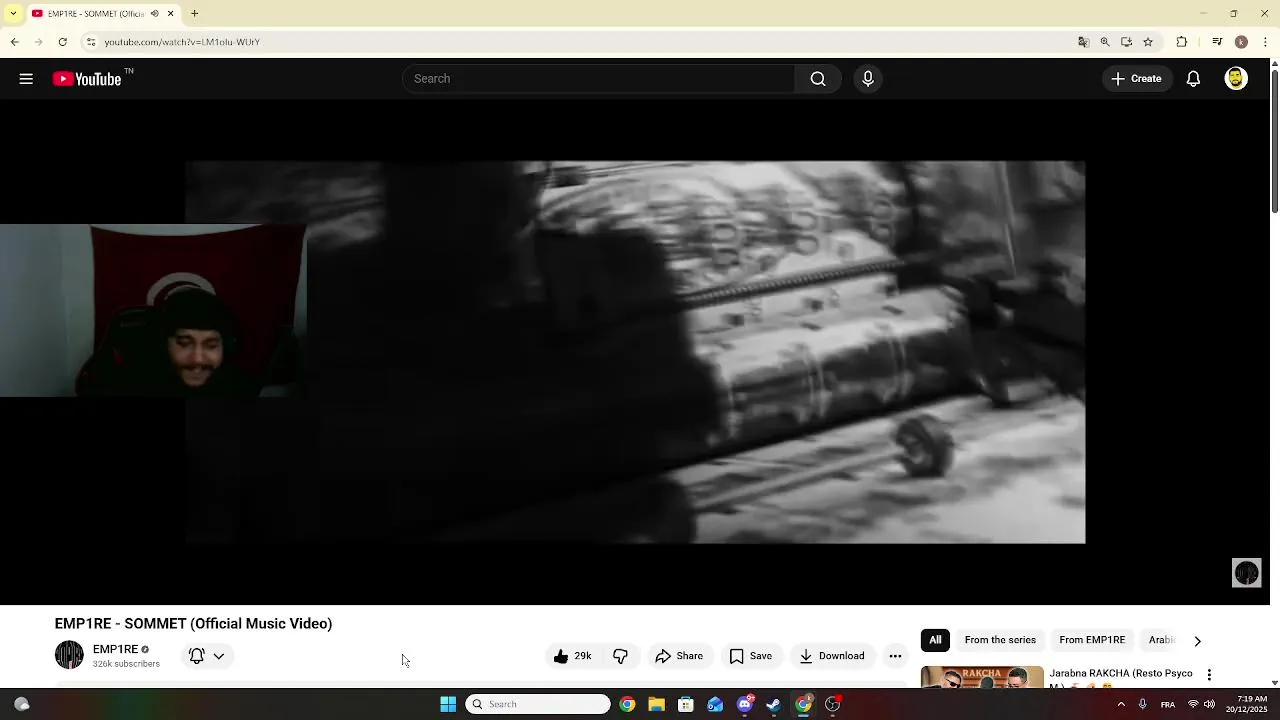
Task: Open YouTube notifications bell
Action: coord(1193,79)
